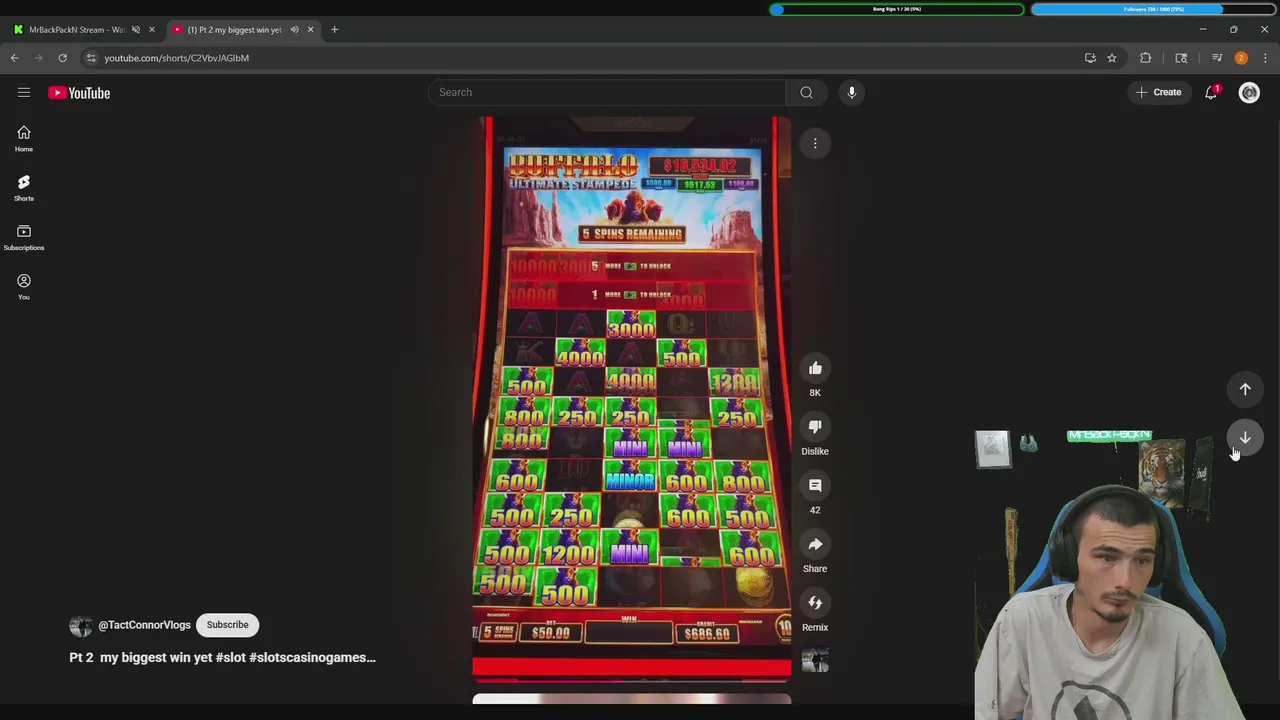1280x720 pixels.
Task: Open Shorts in the left sidebar
Action: [x=24, y=188]
